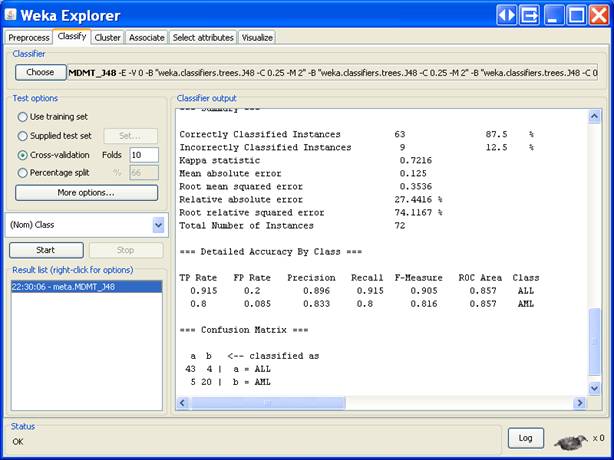Click the horizontal scroll left arrow

pyautogui.click(x=183, y=403)
